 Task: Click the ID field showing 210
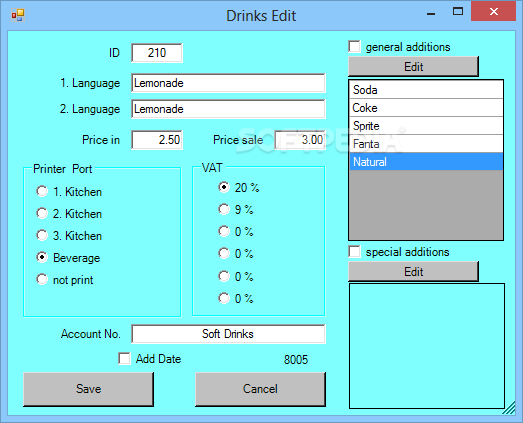157,53
